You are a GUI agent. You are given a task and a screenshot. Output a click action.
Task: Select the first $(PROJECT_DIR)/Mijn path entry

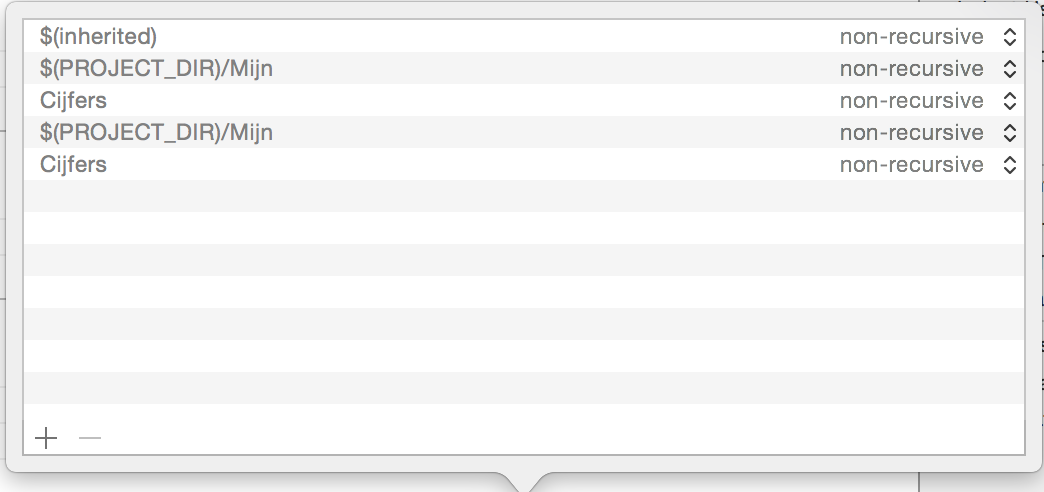[x=156, y=69]
